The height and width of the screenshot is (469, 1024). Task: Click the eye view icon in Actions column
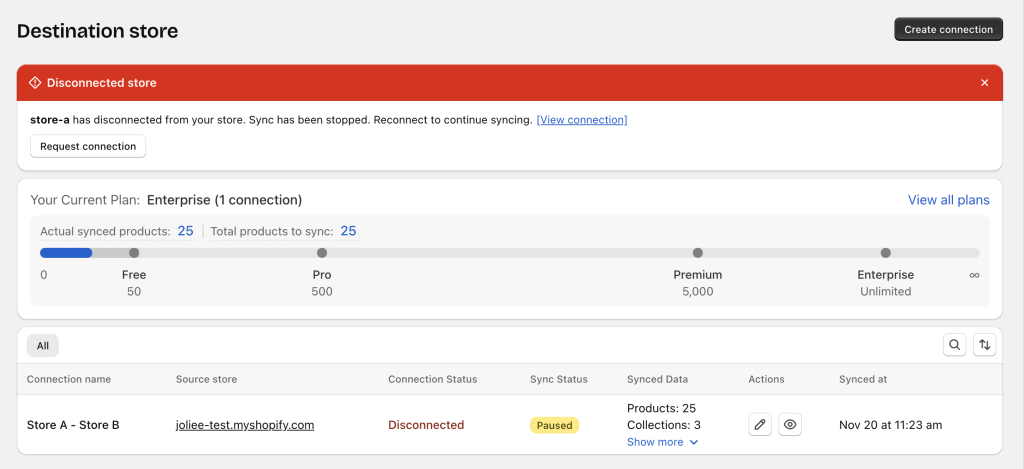790,425
